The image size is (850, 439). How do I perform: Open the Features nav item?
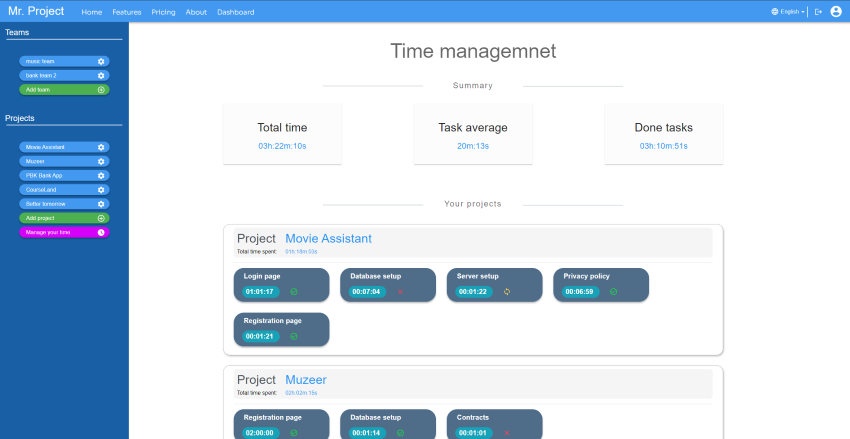pyautogui.click(x=127, y=12)
